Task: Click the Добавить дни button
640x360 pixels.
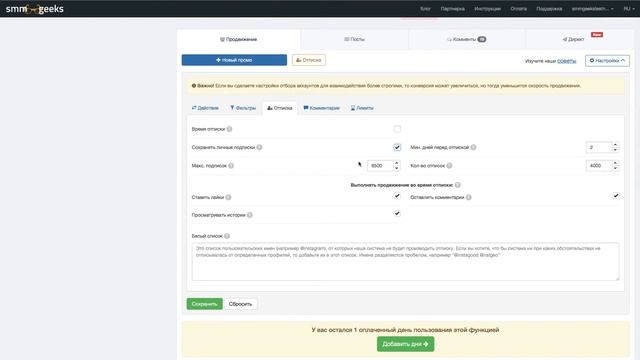Action: [405, 344]
